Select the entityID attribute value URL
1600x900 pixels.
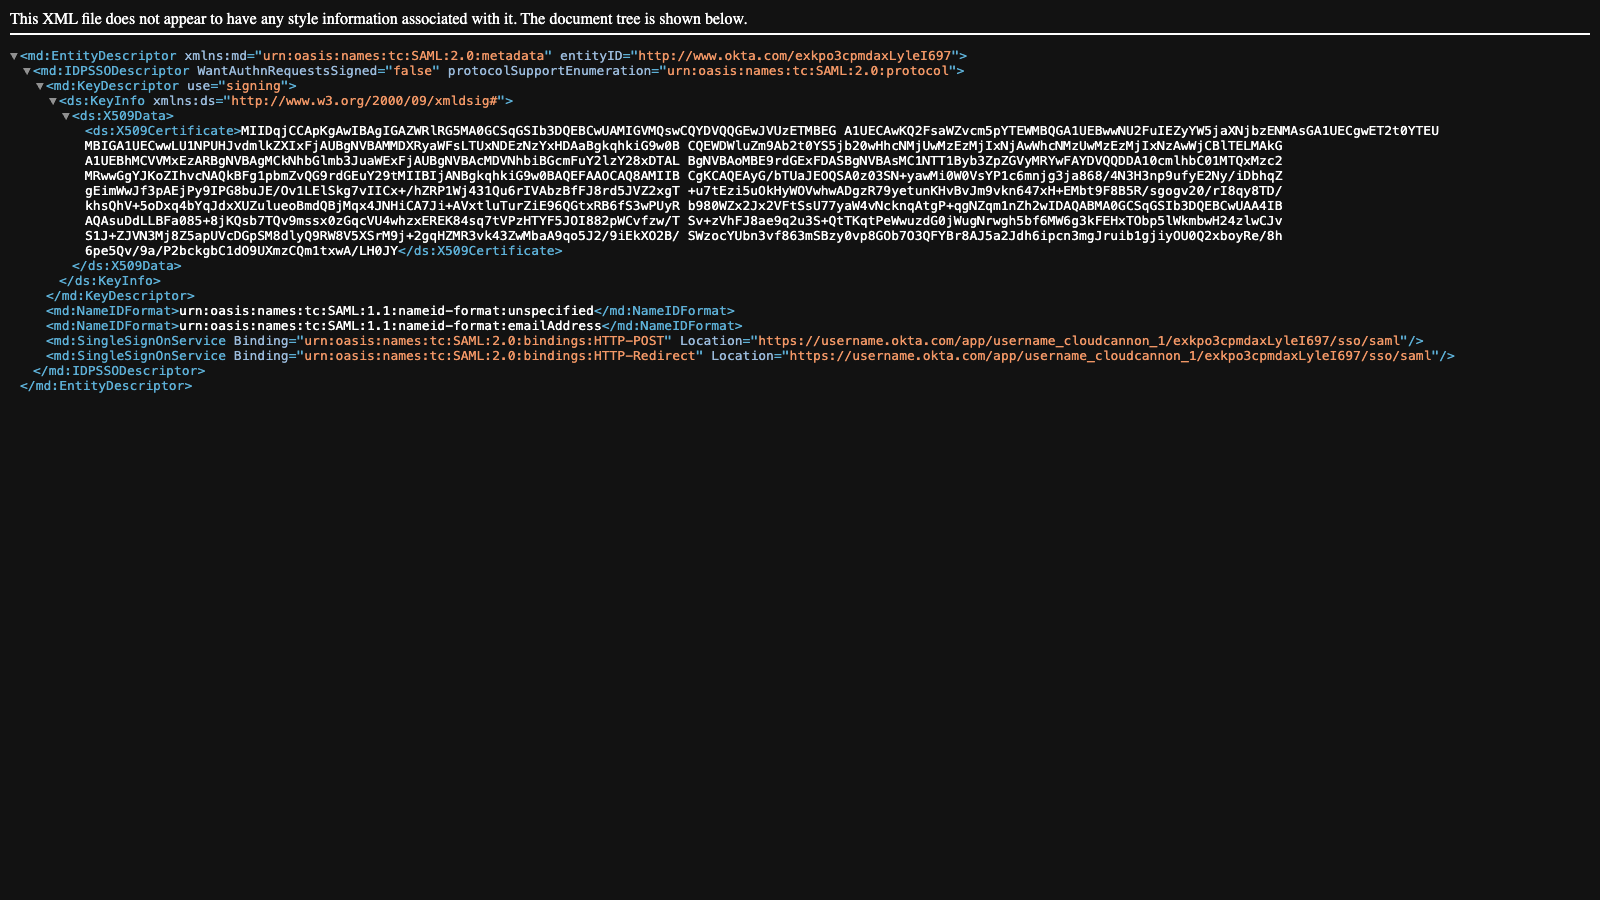[797, 56]
